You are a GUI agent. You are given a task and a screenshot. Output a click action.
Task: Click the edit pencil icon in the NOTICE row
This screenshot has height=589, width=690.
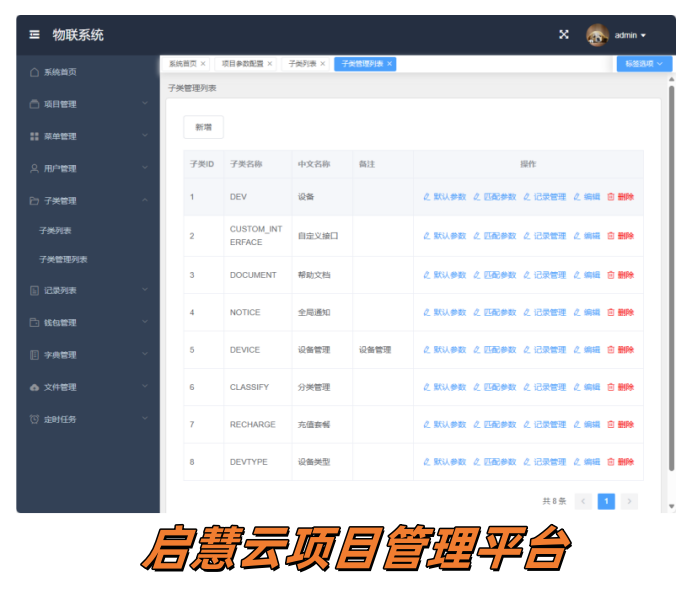coord(577,313)
